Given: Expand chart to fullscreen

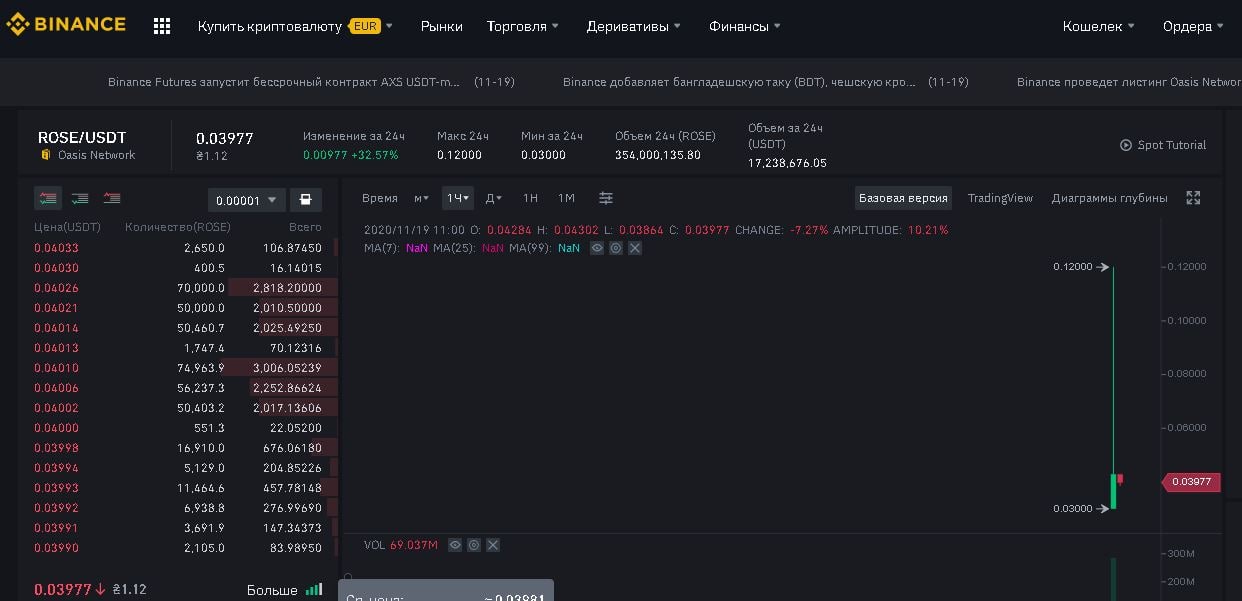Looking at the screenshot, I should (x=1193, y=198).
